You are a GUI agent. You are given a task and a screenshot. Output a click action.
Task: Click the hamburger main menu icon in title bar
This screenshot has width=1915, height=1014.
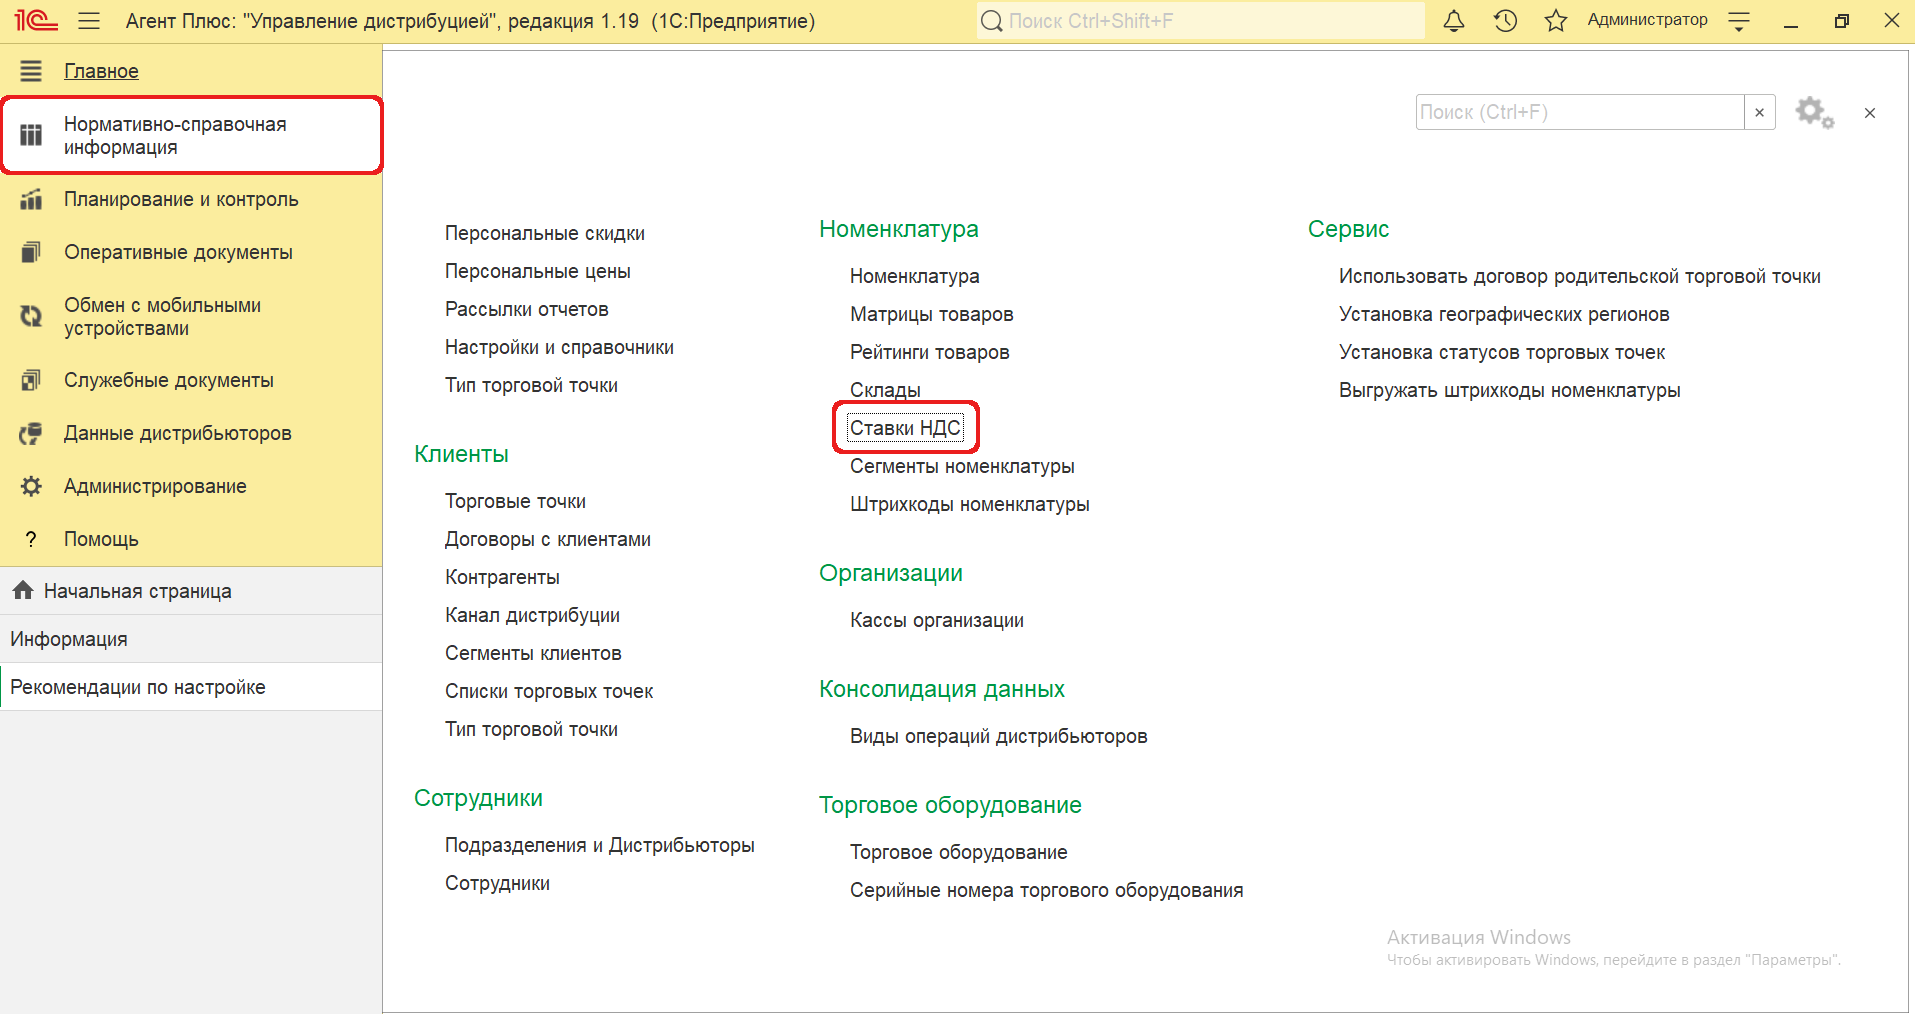[x=89, y=21]
